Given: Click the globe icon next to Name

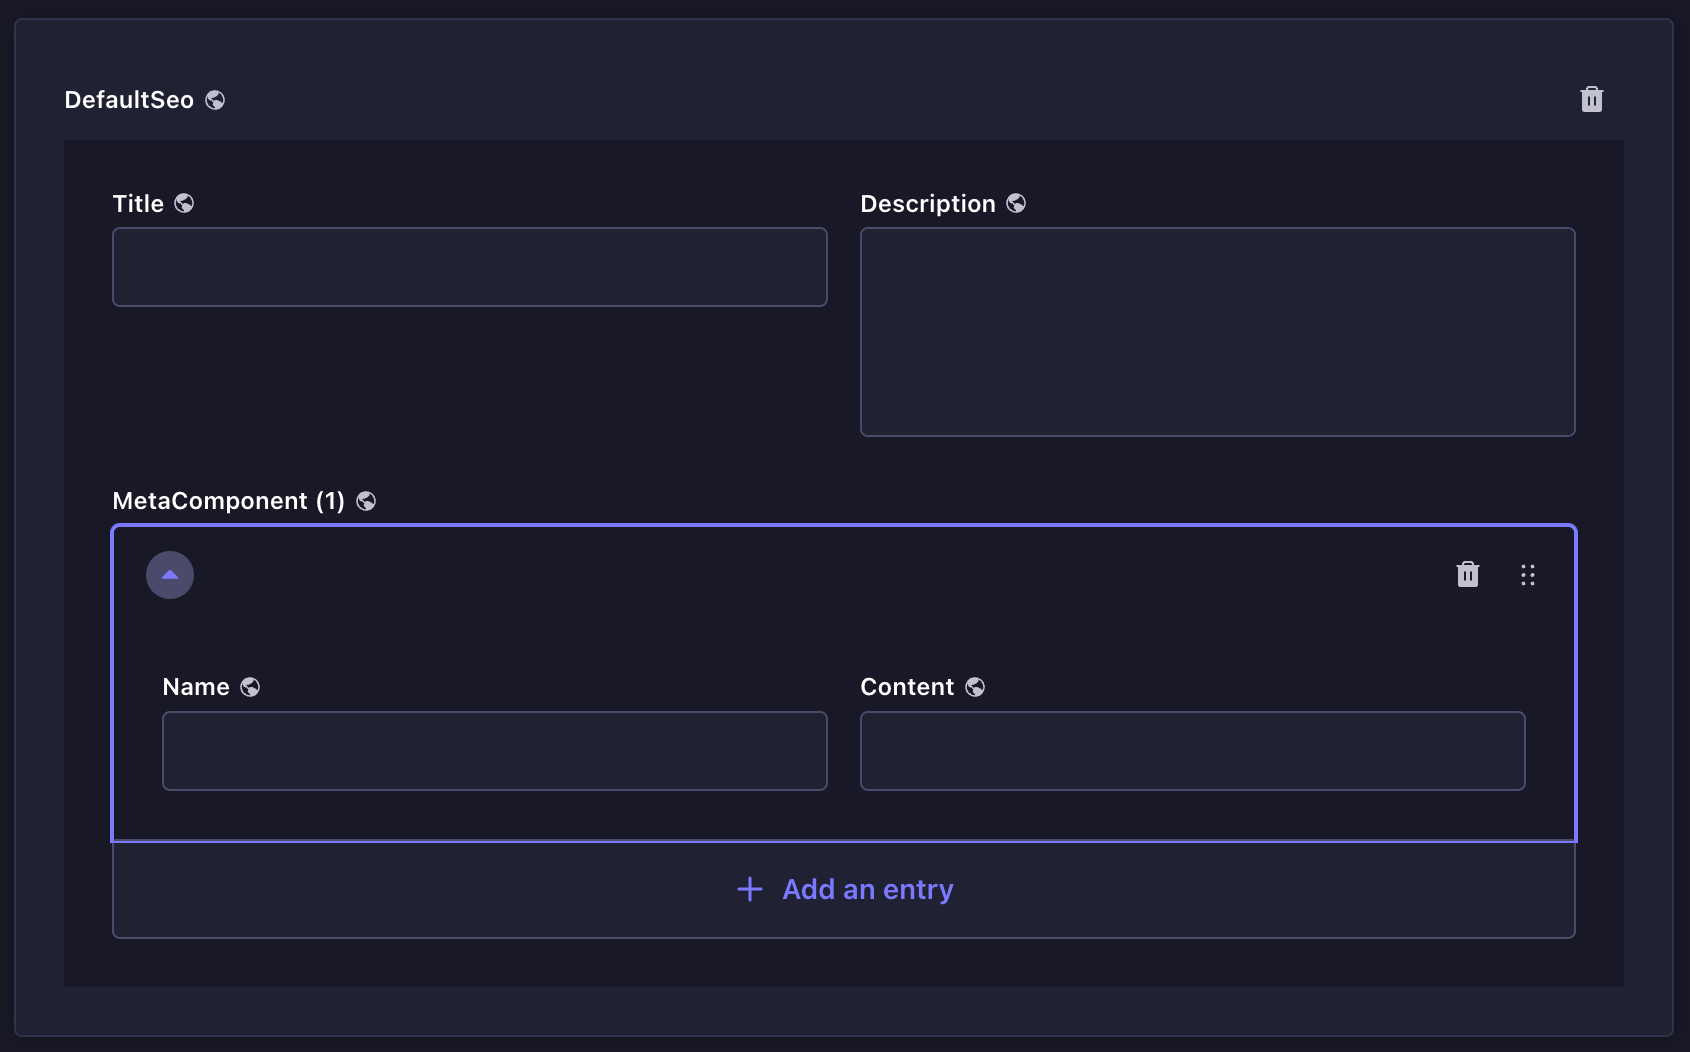Looking at the screenshot, I should [x=250, y=687].
